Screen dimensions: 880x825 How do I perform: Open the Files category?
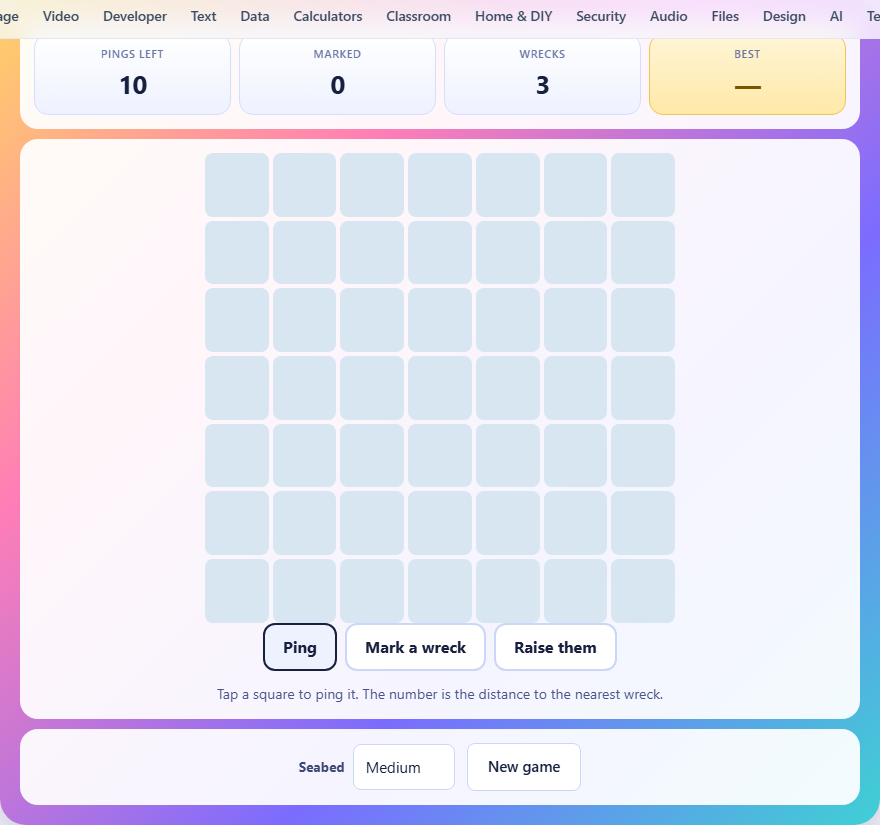tap(725, 16)
